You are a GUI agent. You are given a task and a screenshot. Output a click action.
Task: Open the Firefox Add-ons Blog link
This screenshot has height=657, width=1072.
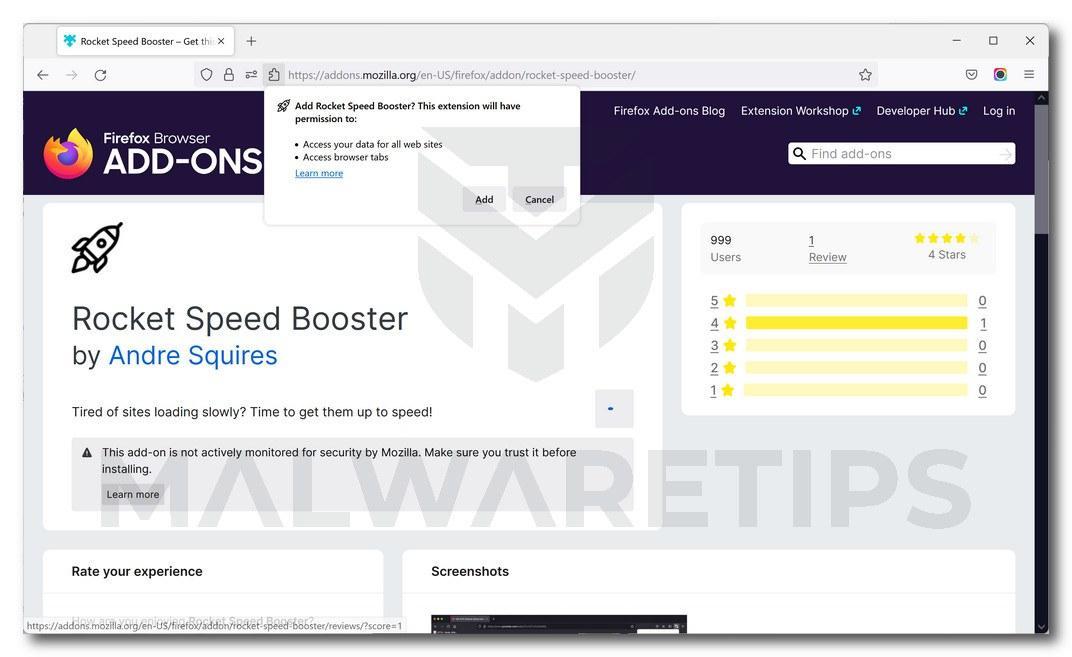tap(669, 111)
